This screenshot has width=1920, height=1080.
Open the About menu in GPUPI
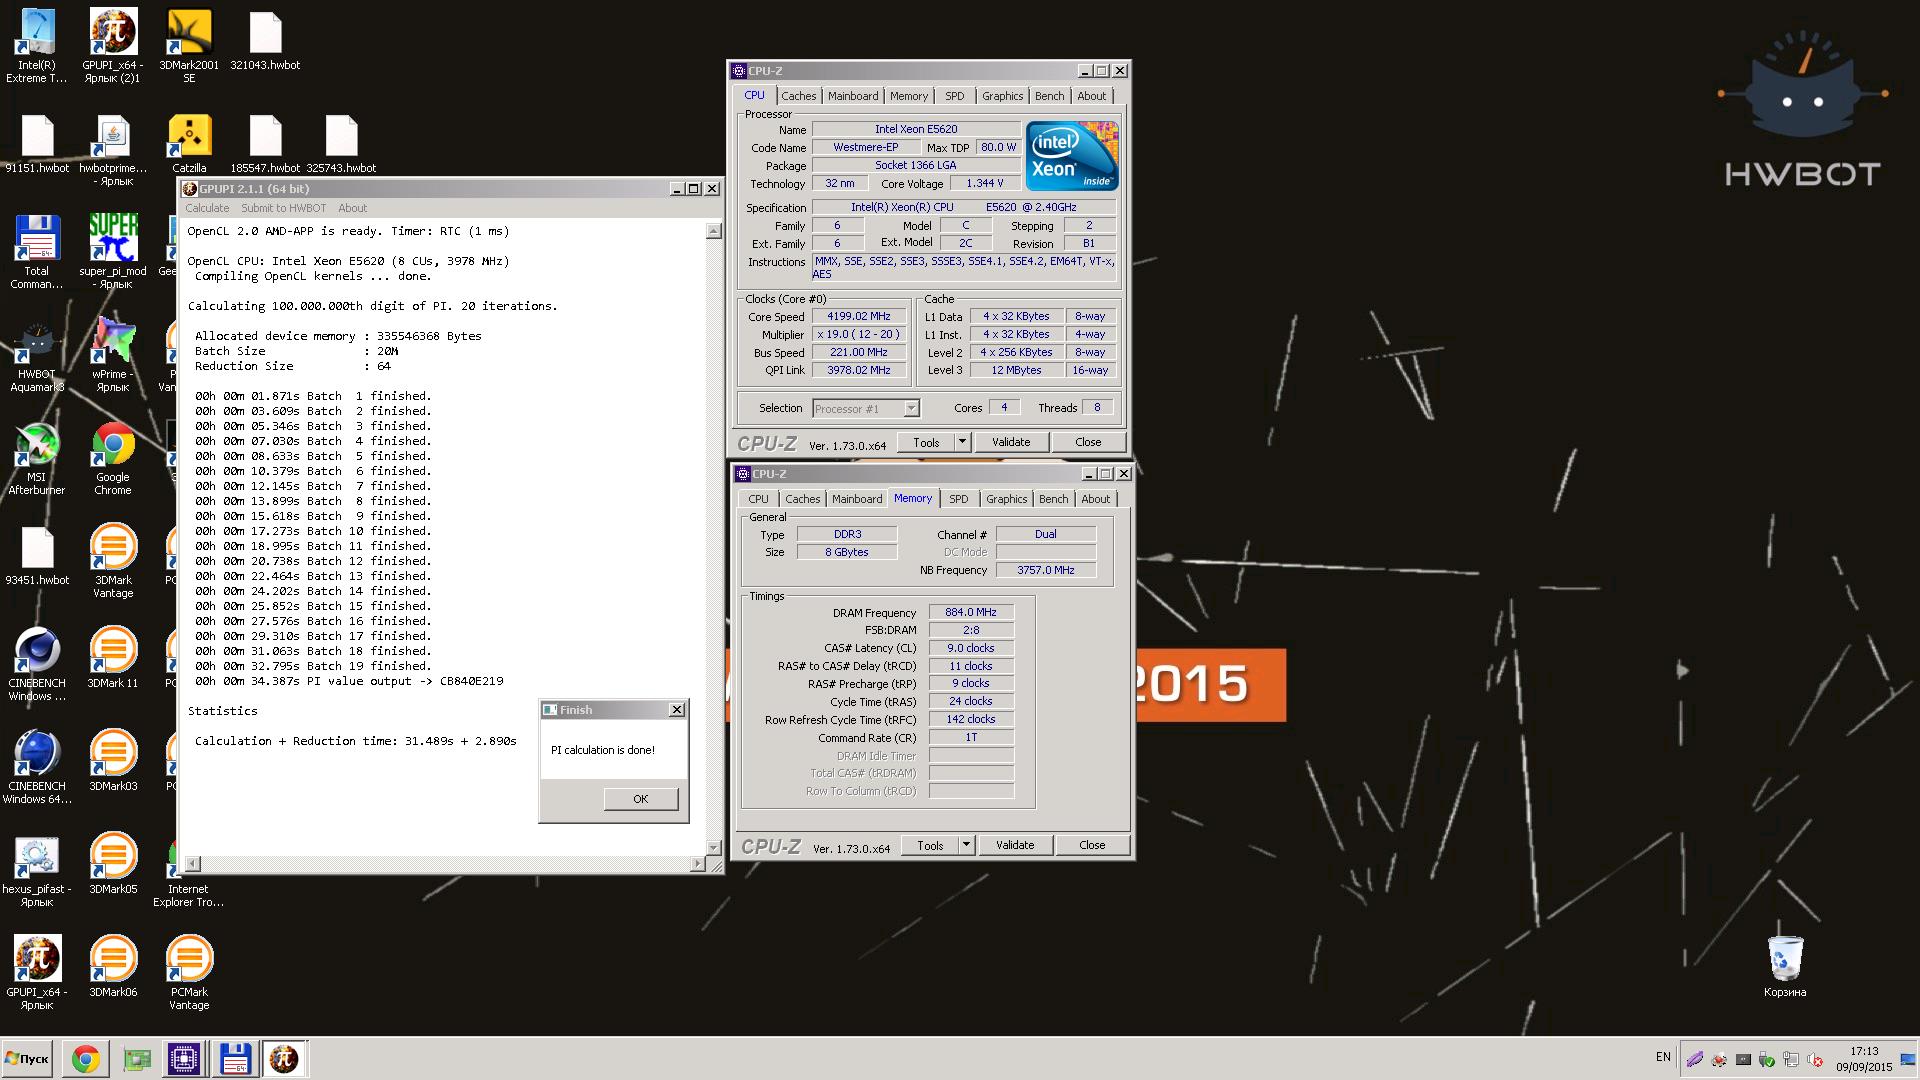(352, 208)
